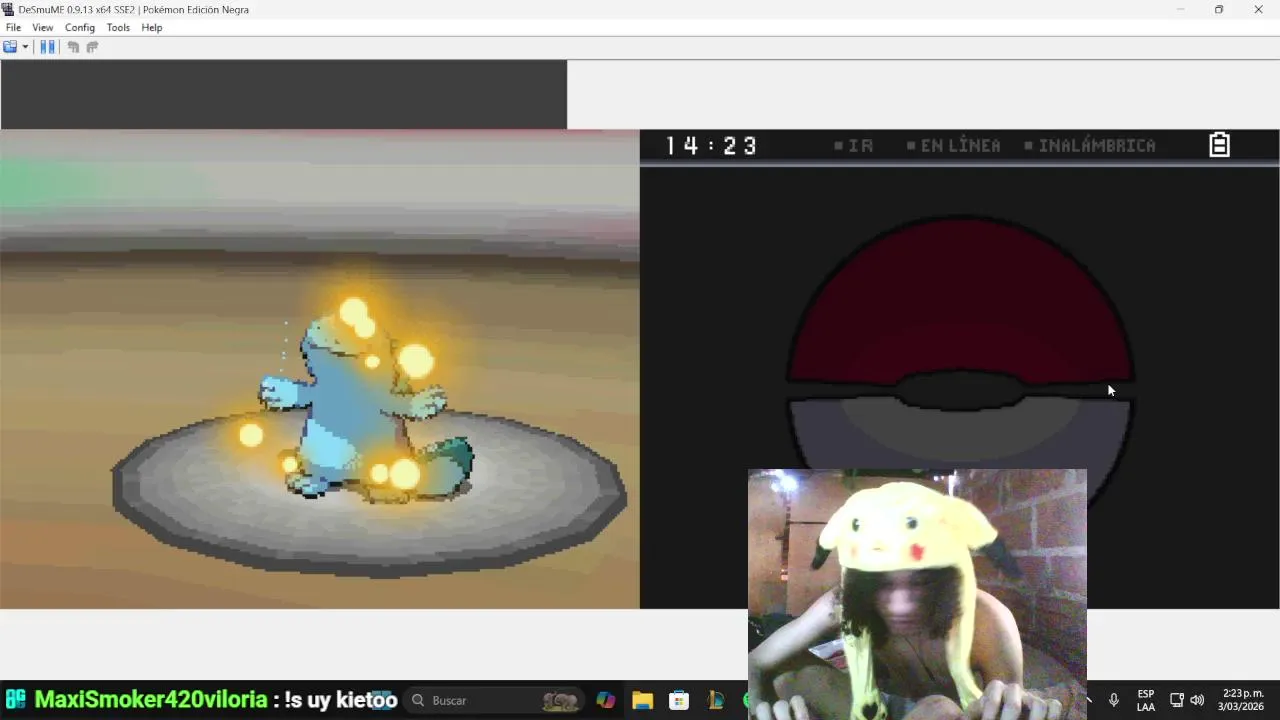This screenshot has width=1280, height=720.
Task: Open the Config menu
Action: point(80,28)
